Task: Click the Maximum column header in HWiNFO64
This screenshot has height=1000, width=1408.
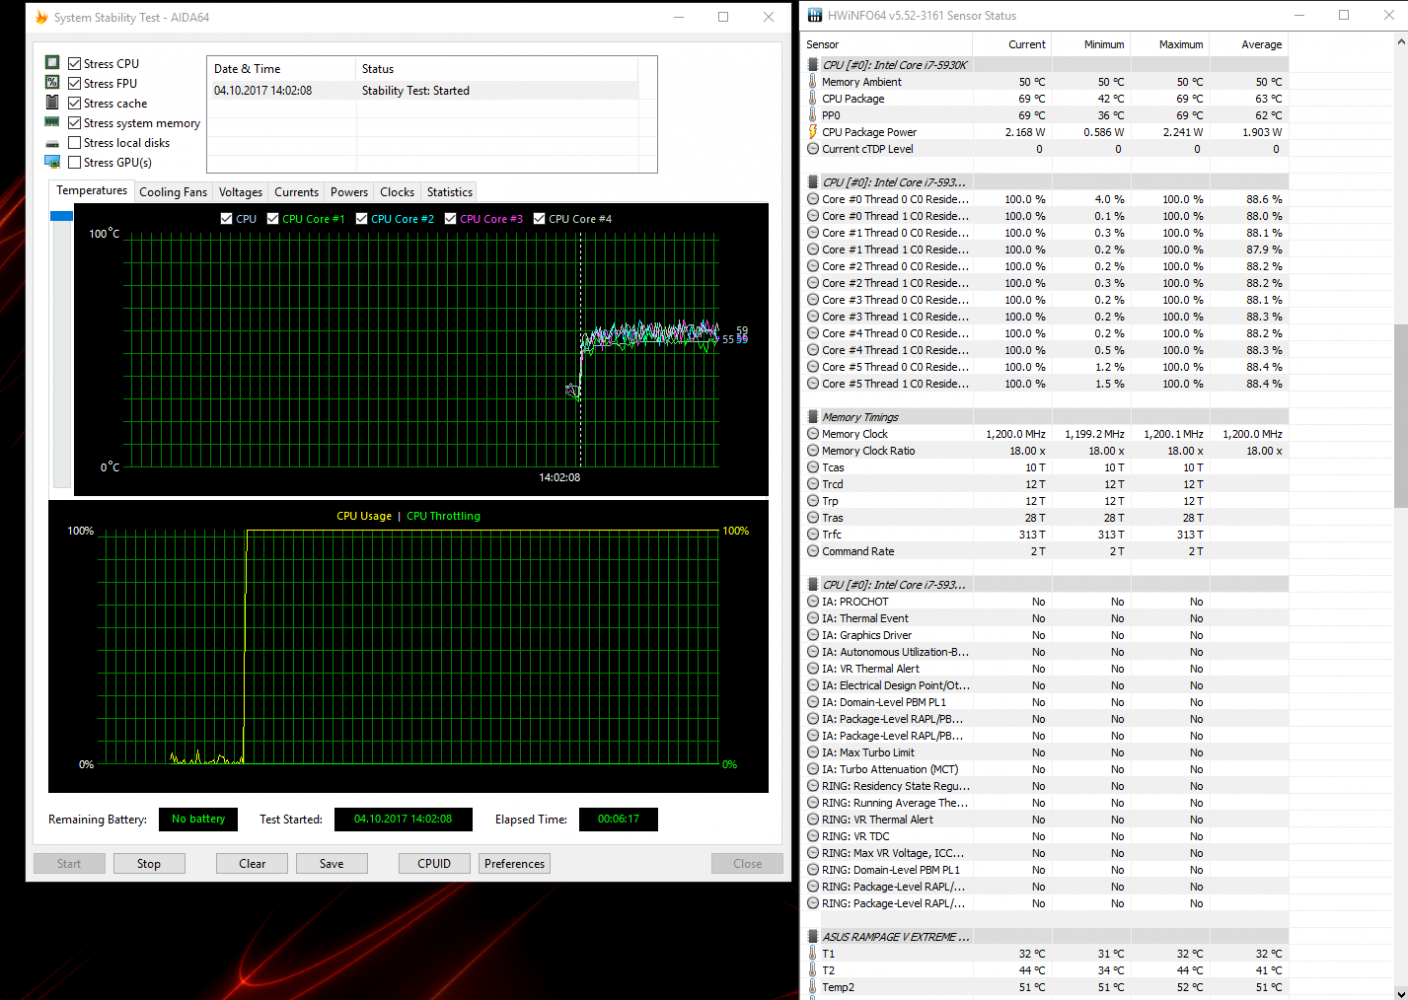Action: (1169, 44)
